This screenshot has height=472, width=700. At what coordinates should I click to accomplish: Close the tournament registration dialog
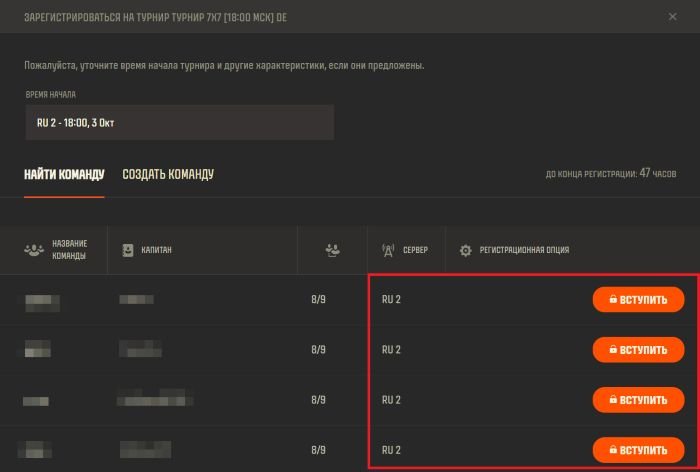point(672,17)
